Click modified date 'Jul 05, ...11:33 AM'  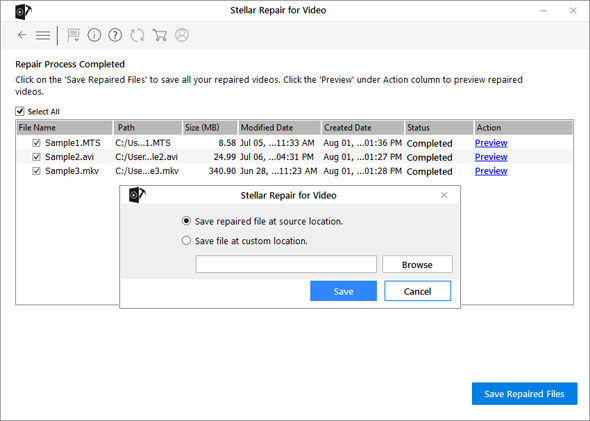coord(277,143)
